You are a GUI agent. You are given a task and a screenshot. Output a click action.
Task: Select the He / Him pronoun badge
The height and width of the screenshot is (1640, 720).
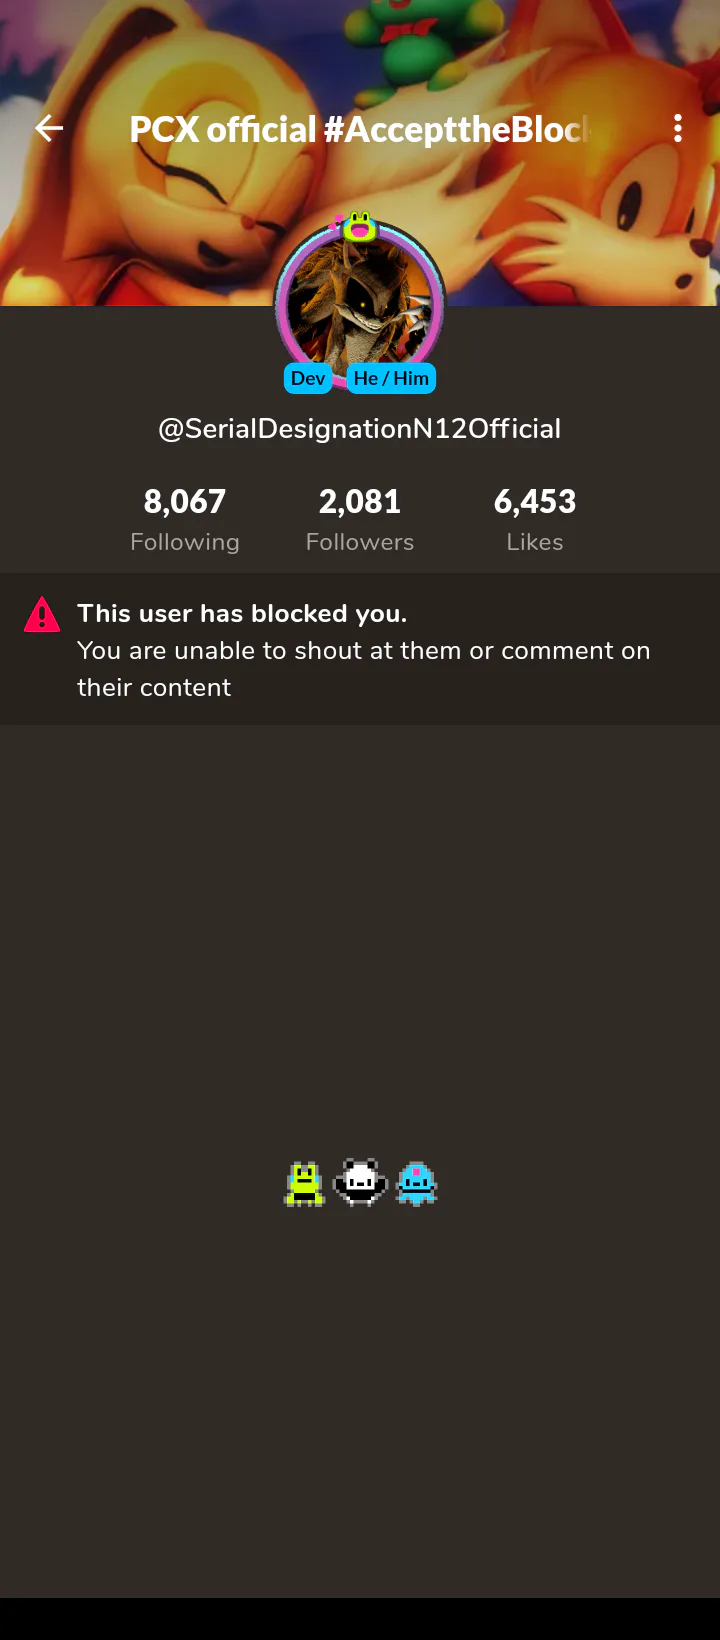coord(391,378)
